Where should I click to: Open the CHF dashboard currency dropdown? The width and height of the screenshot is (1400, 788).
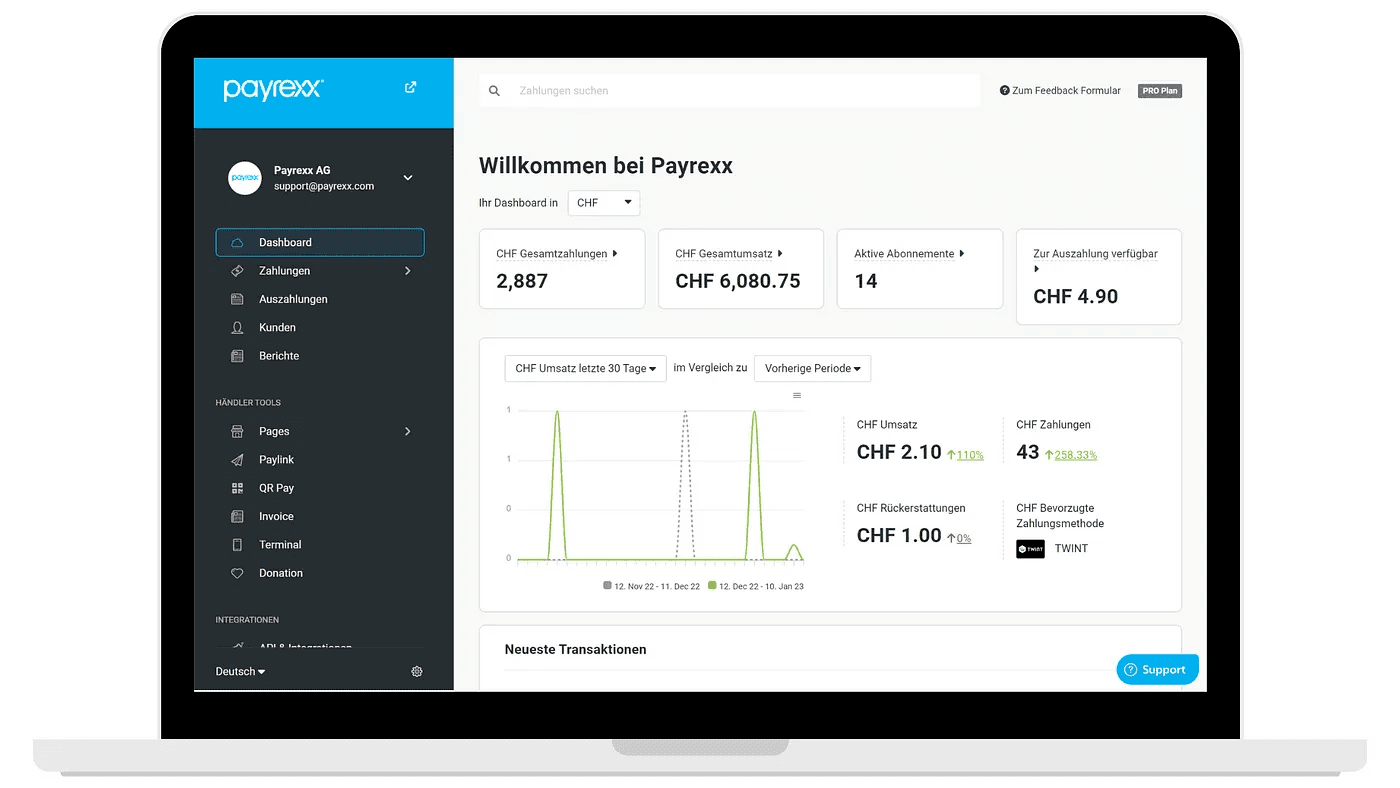tap(604, 203)
